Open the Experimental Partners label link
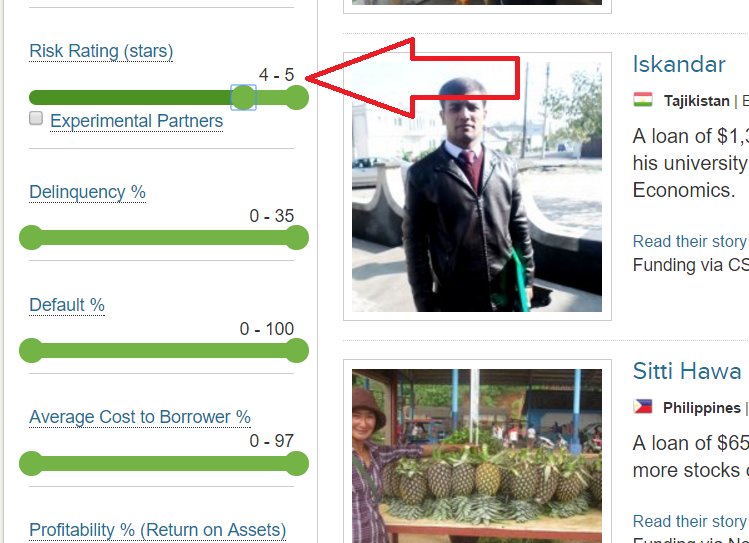 (137, 121)
